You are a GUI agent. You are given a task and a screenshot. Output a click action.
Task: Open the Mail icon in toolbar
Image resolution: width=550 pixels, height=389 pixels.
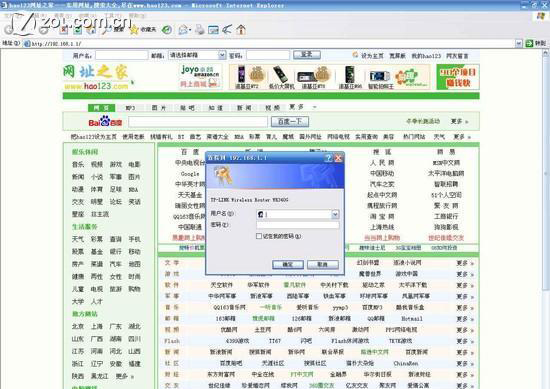click(183, 30)
